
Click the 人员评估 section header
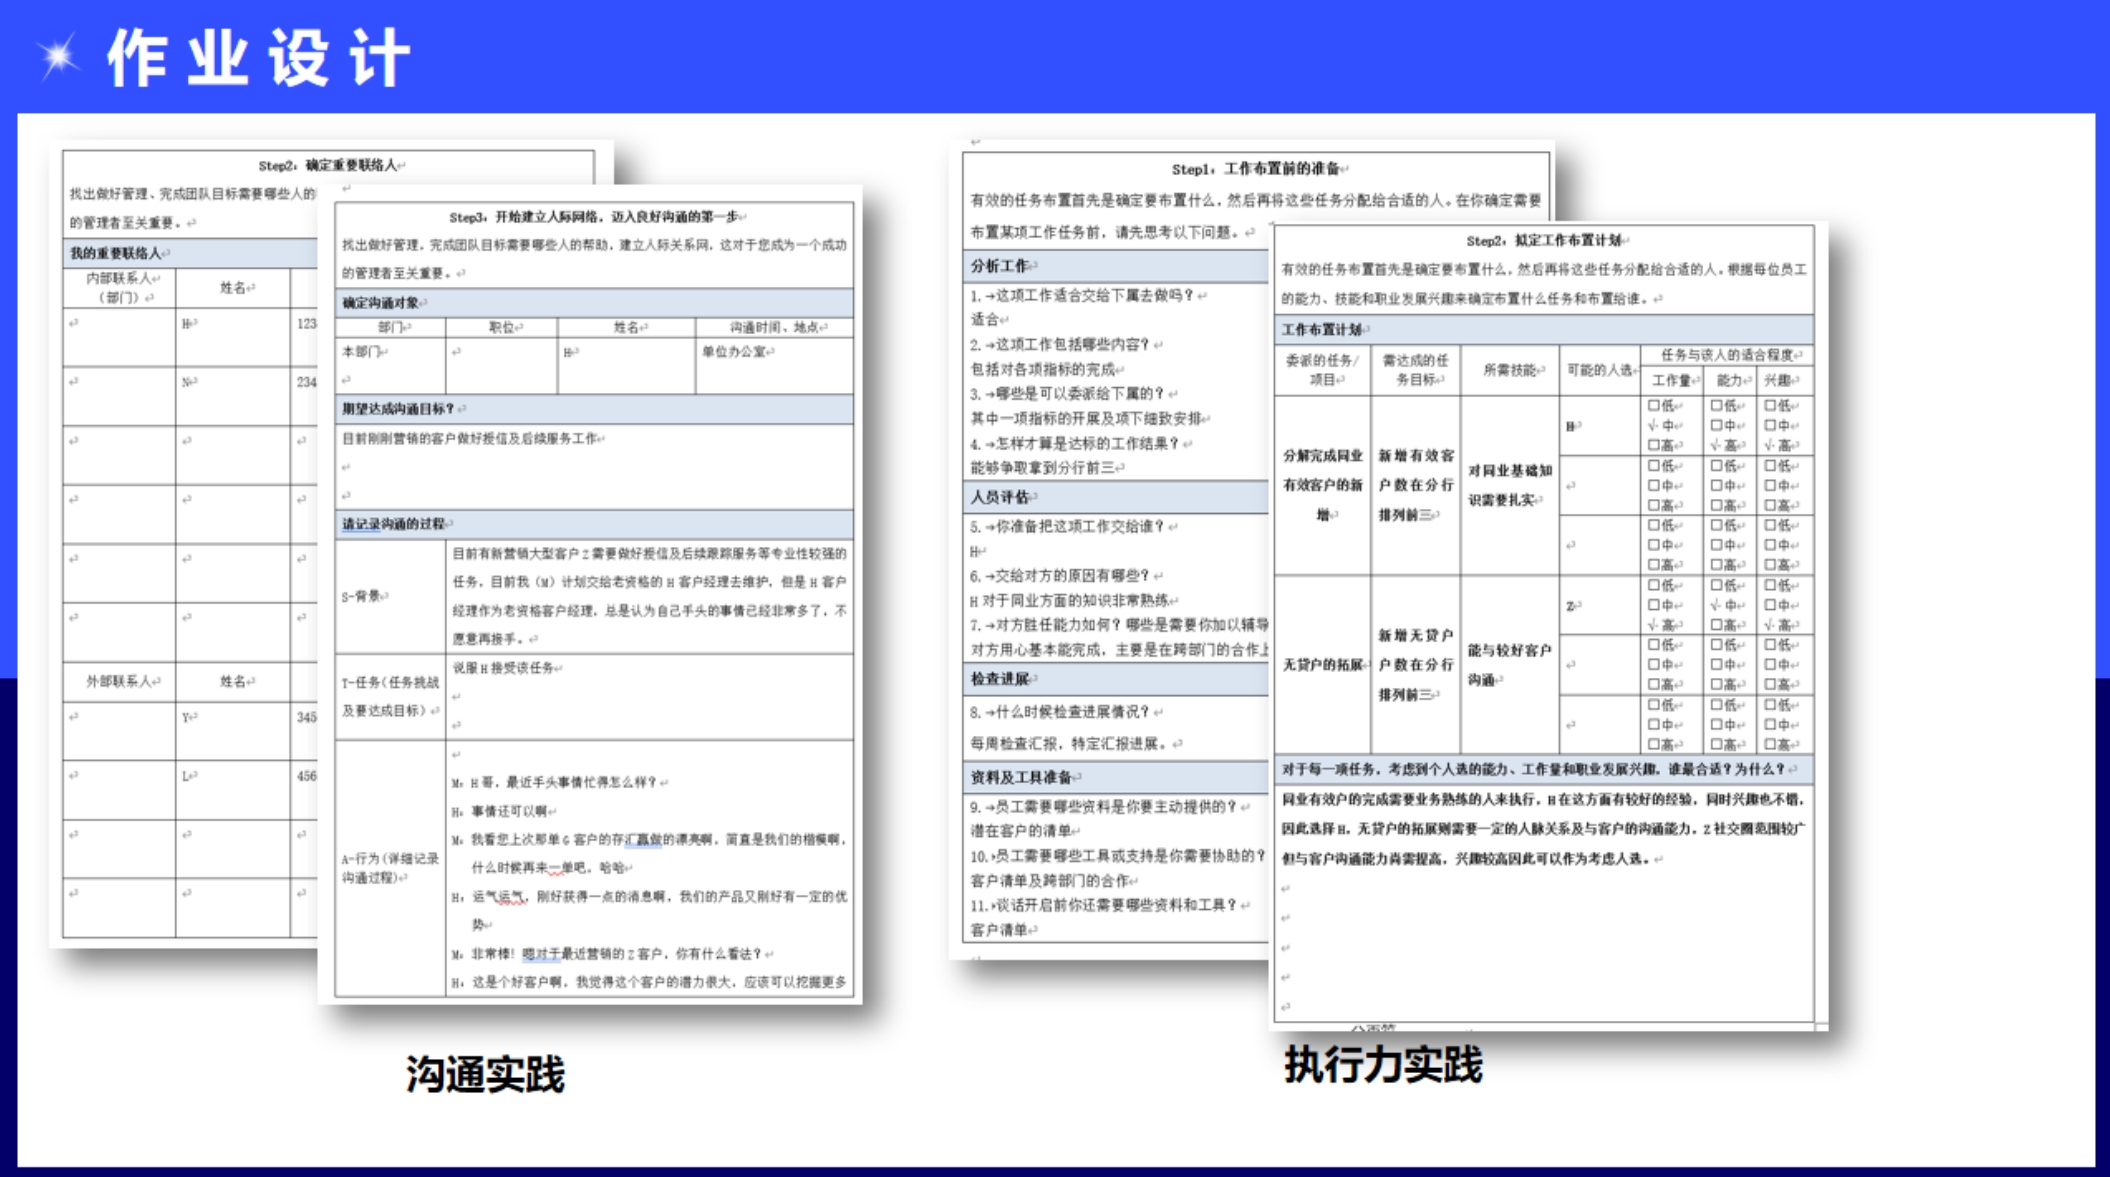coord(1001,497)
